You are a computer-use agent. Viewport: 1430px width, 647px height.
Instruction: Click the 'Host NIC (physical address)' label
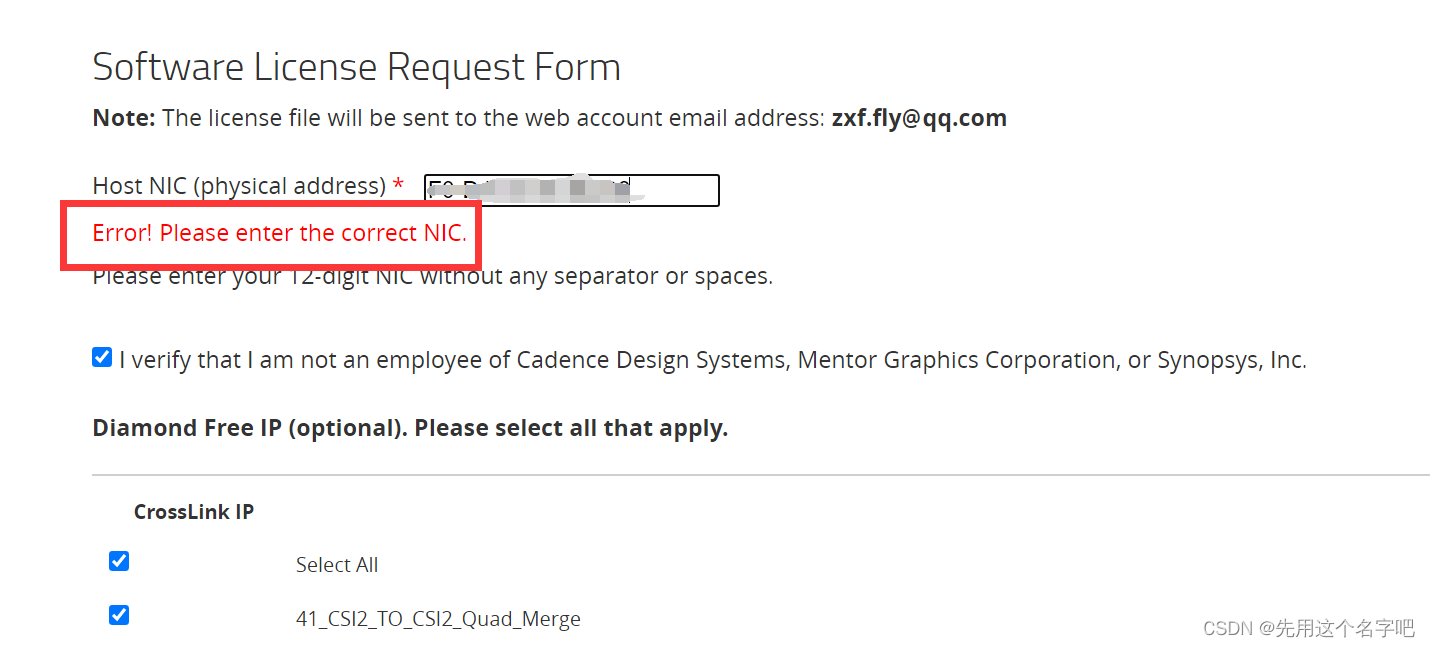point(239,186)
